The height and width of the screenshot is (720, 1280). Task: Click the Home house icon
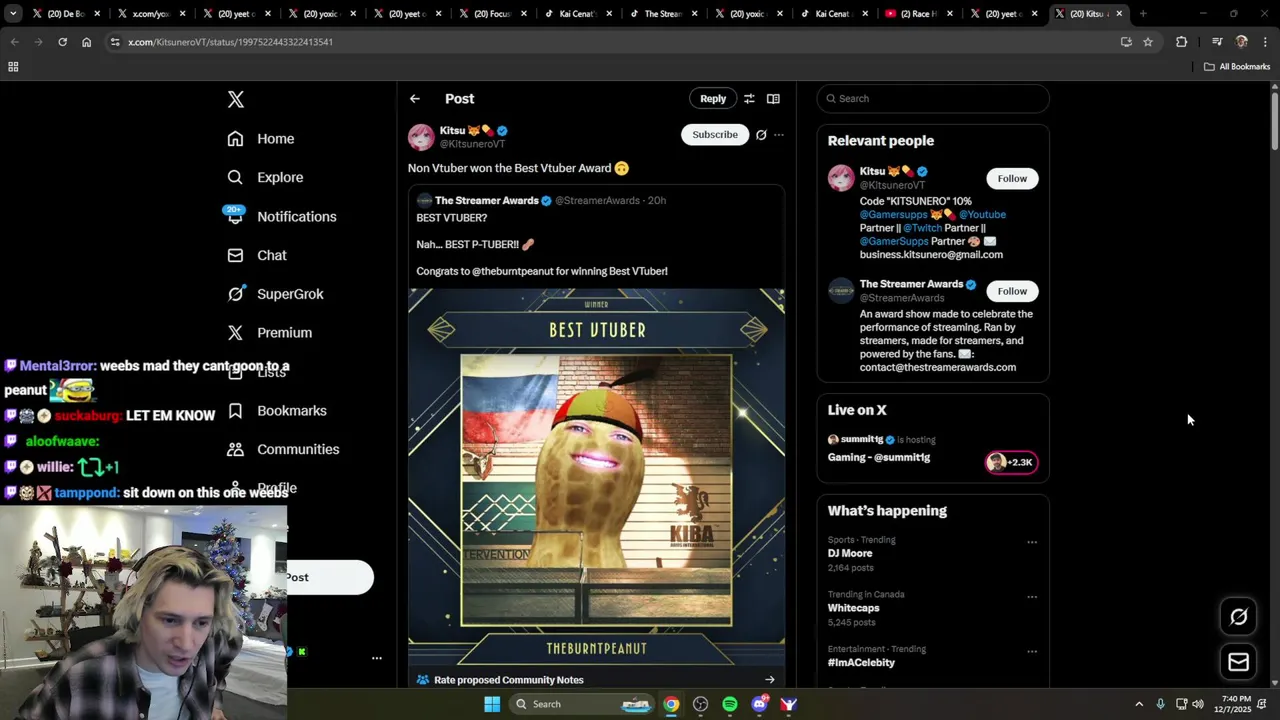point(235,139)
